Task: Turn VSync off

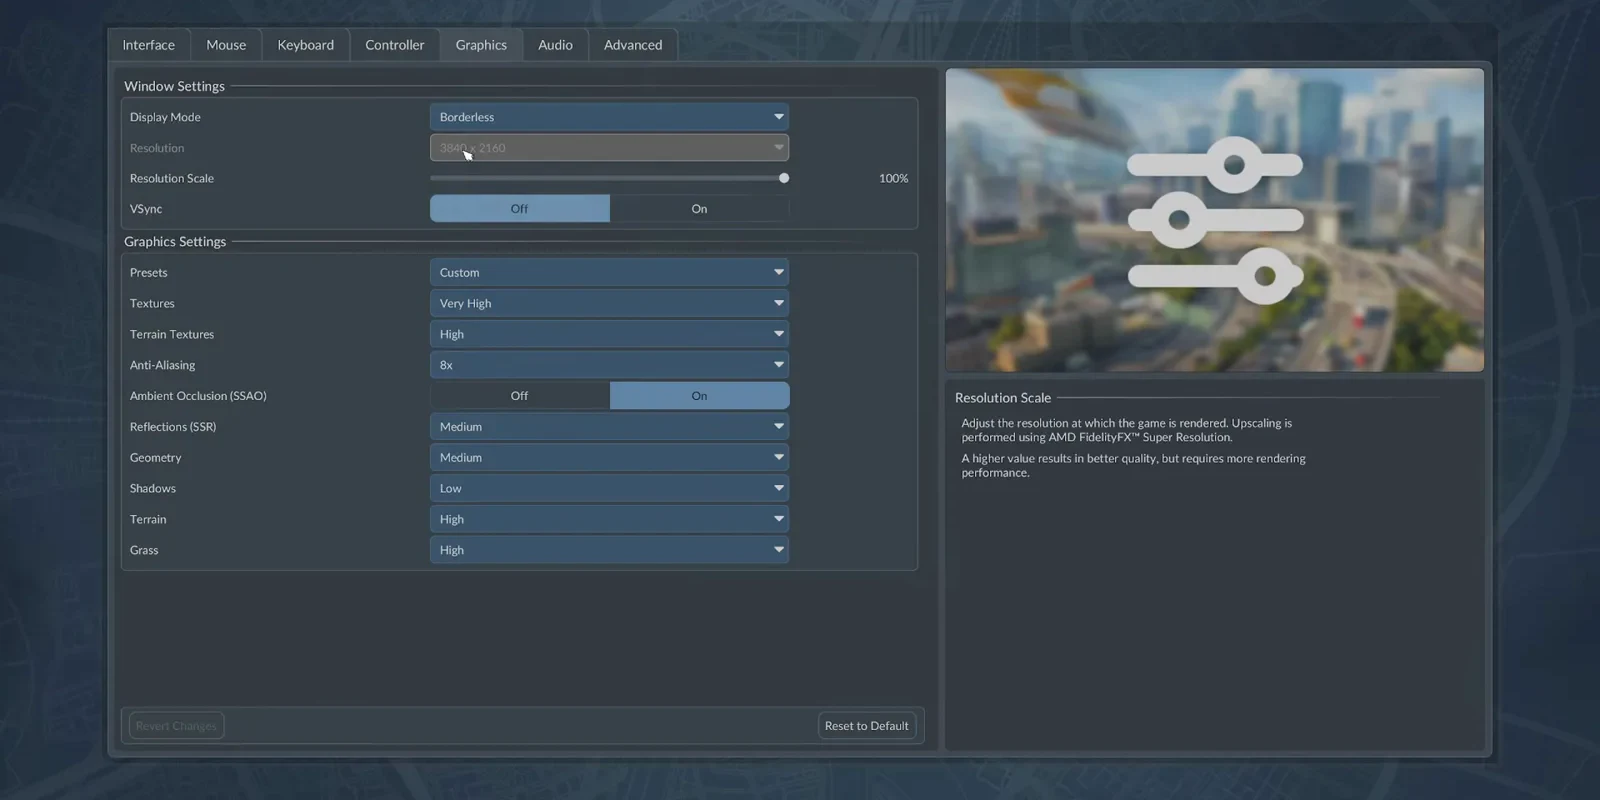Action: (520, 208)
